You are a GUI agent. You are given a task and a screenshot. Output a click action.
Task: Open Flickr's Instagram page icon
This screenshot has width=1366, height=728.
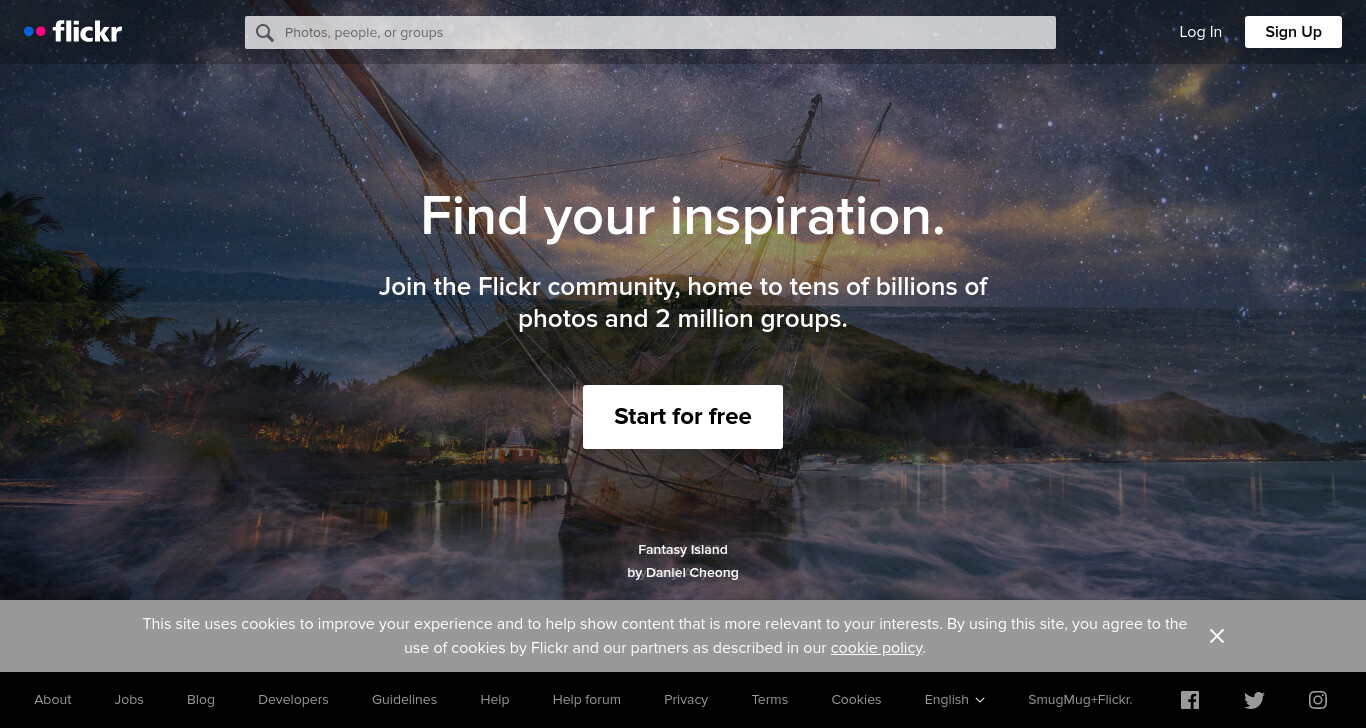click(x=1318, y=700)
